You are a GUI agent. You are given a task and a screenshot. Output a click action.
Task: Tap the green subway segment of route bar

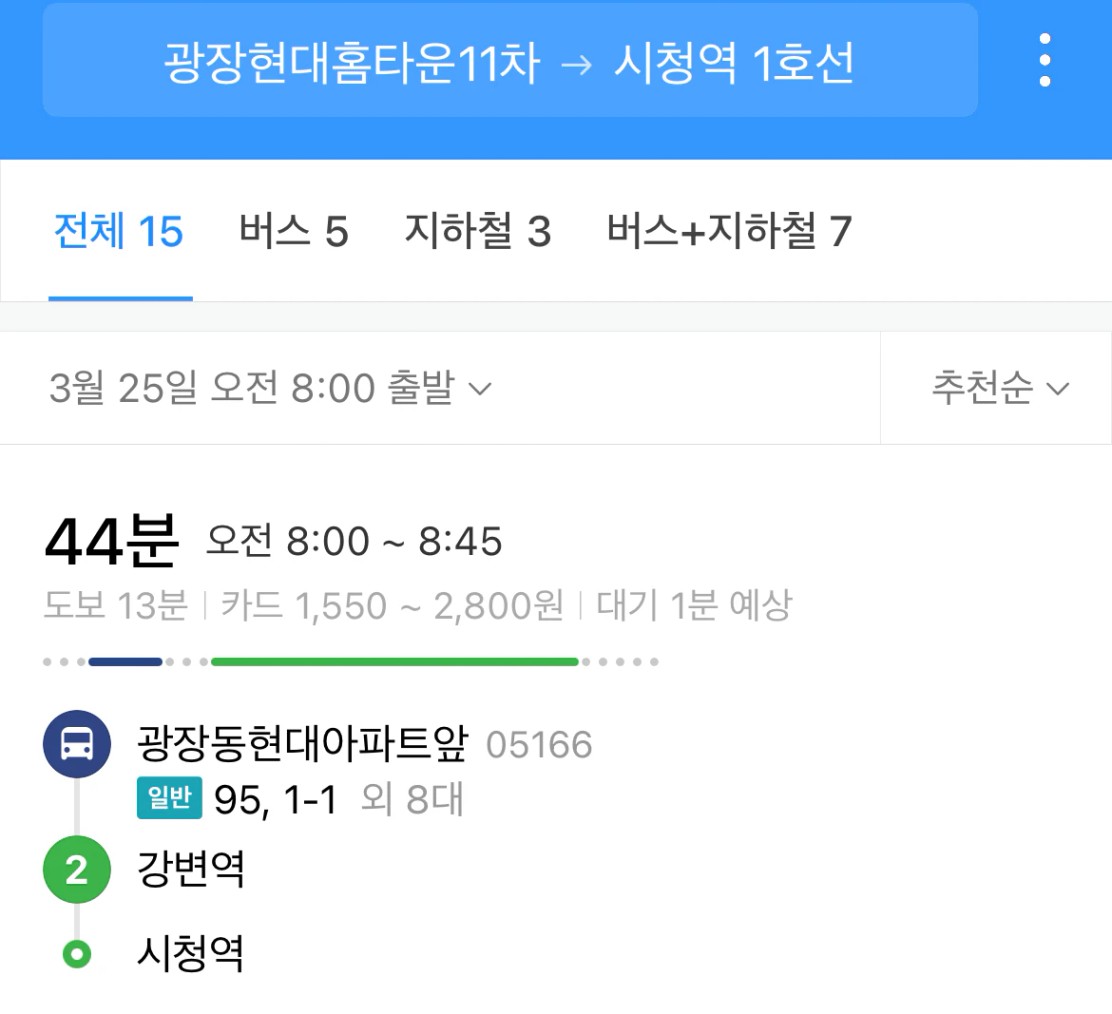[x=395, y=662]
